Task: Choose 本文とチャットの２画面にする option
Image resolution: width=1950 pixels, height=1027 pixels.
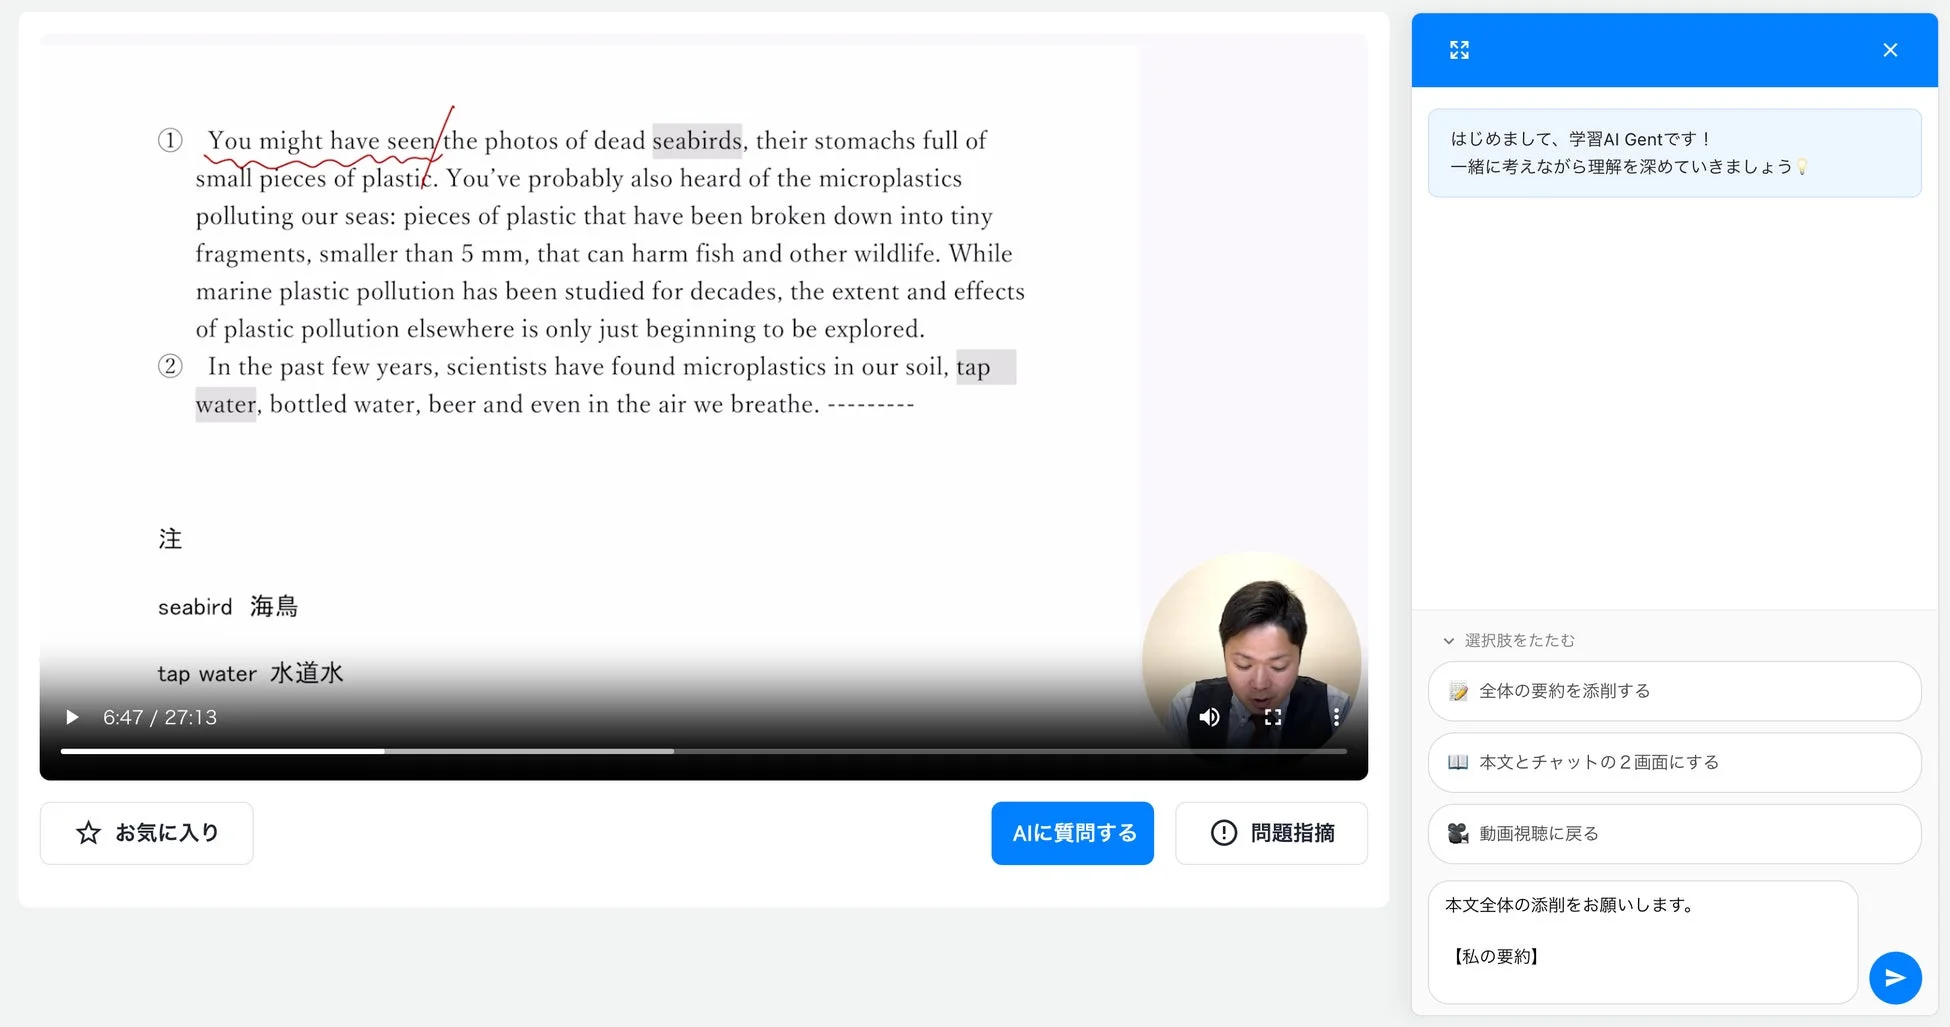Action: [1675, 762]
